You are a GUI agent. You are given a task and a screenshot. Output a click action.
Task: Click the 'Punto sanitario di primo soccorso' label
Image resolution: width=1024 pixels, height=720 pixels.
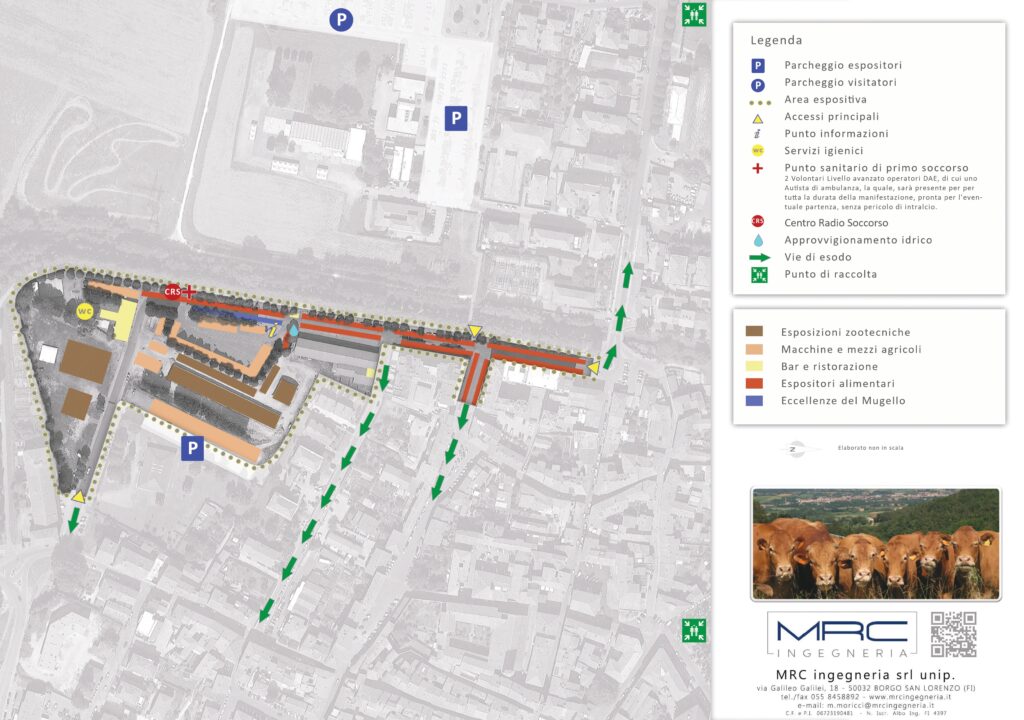pos(876,168)
